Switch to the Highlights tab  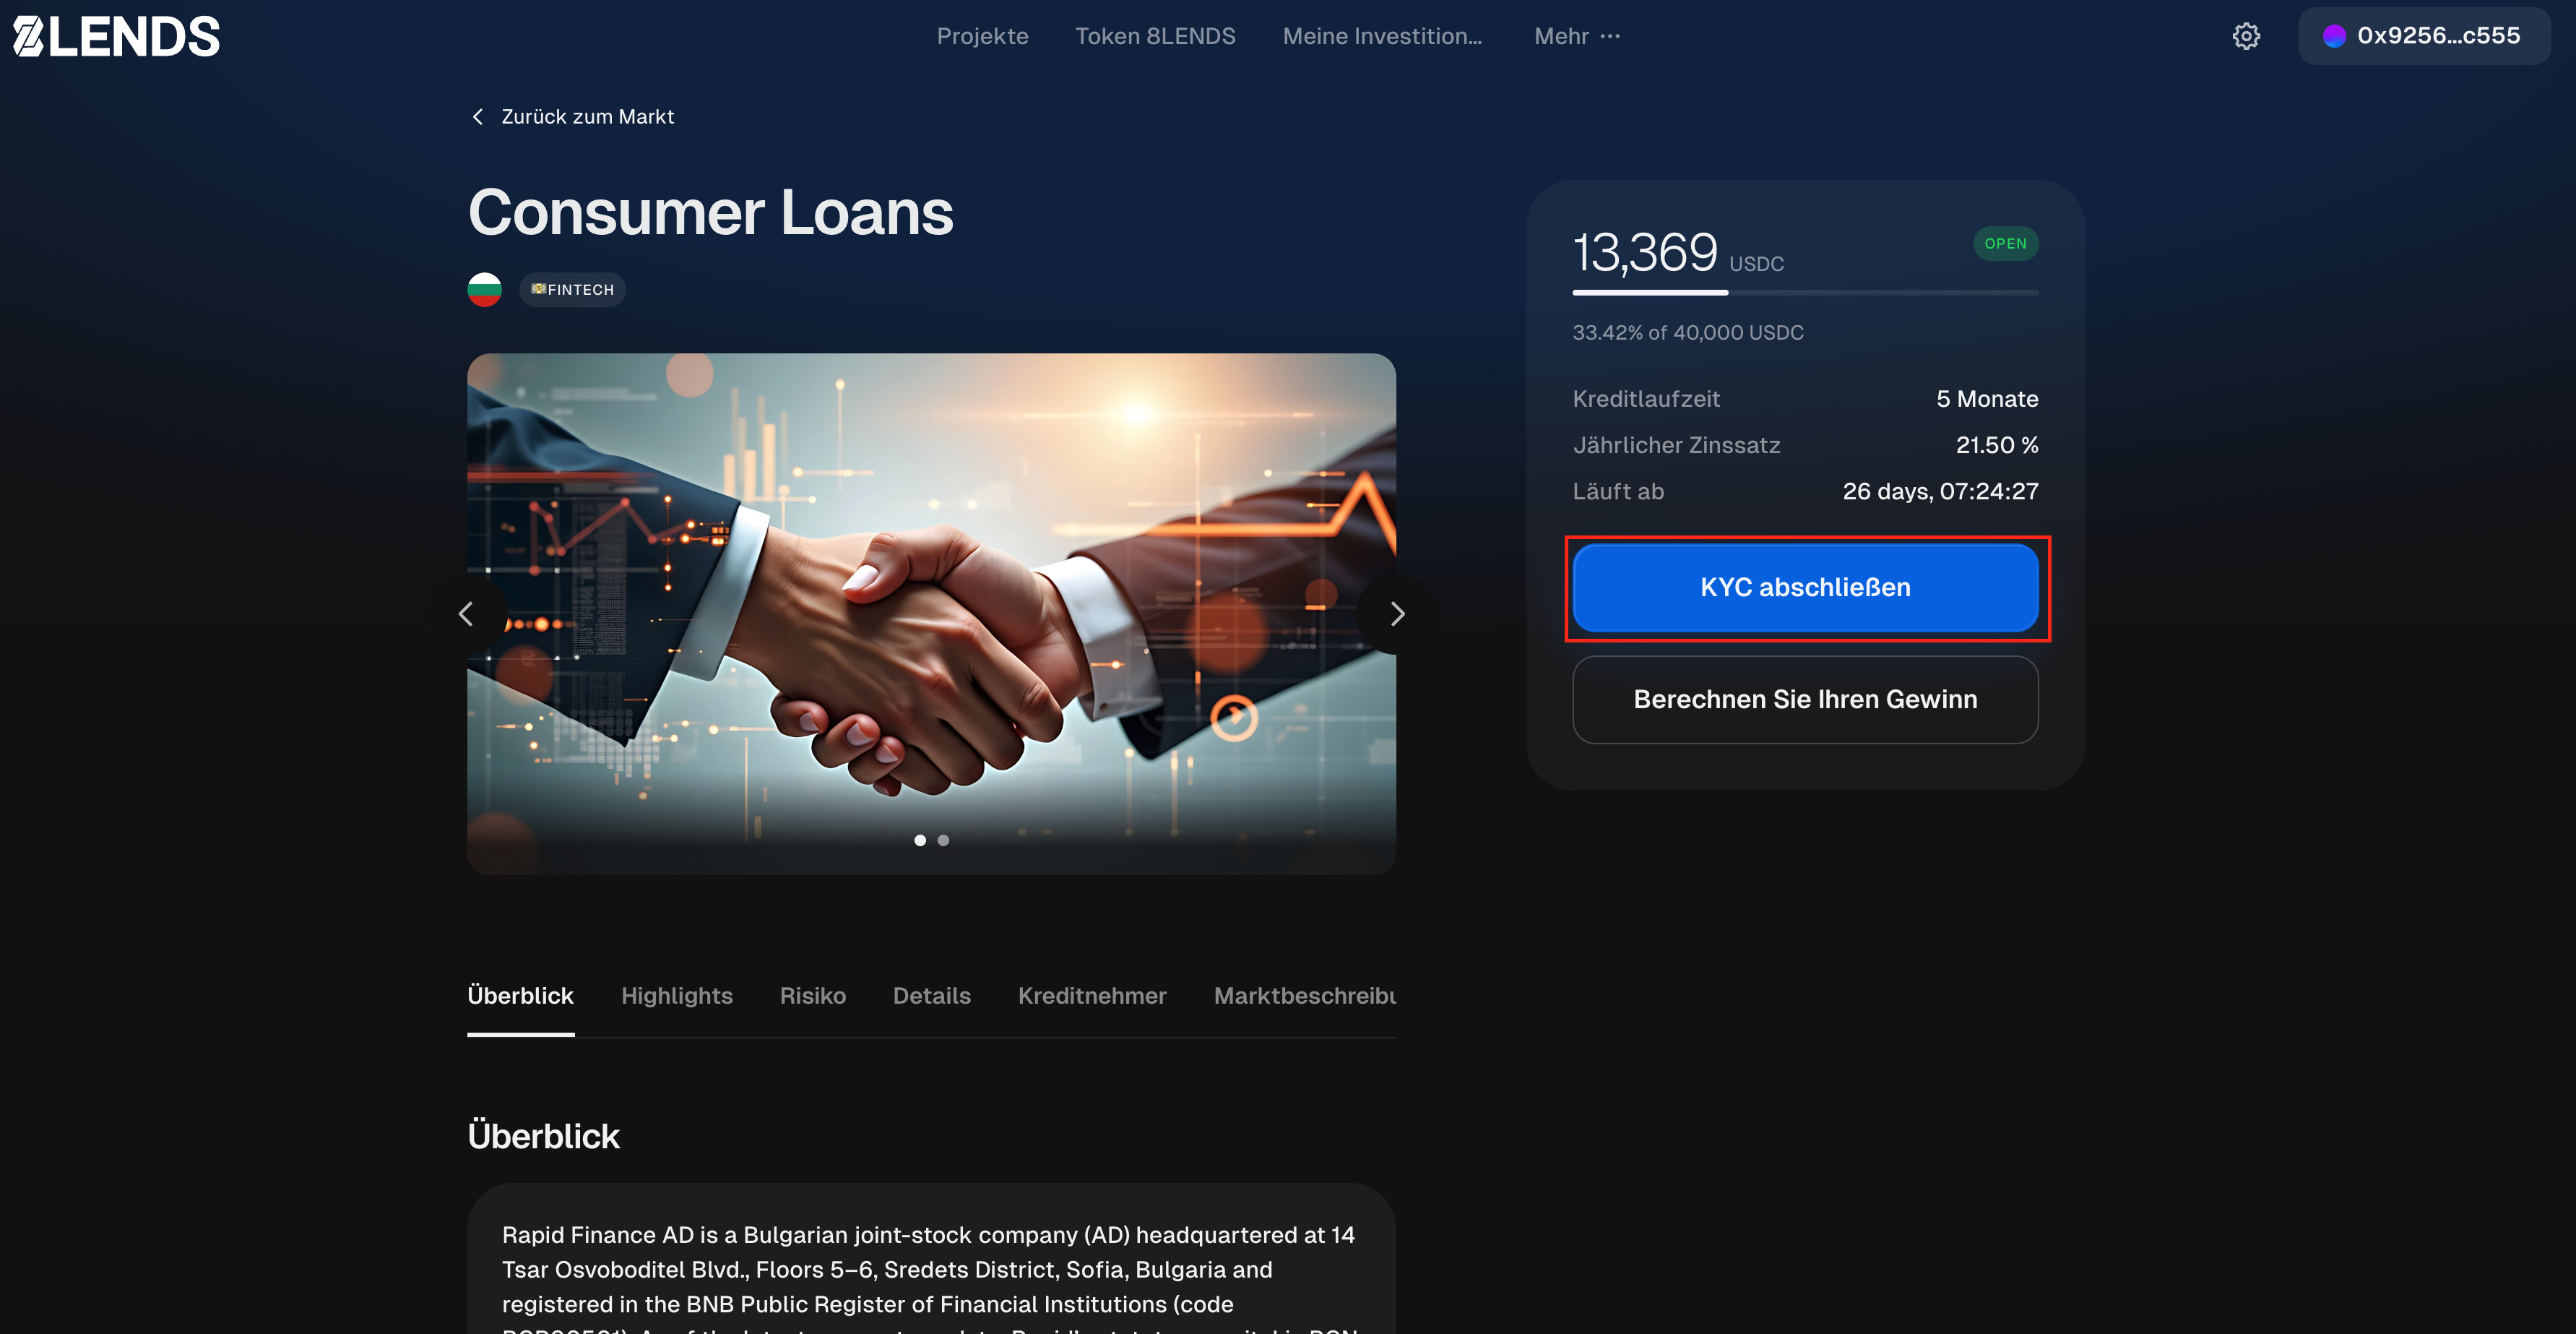(x=677, y=996)
